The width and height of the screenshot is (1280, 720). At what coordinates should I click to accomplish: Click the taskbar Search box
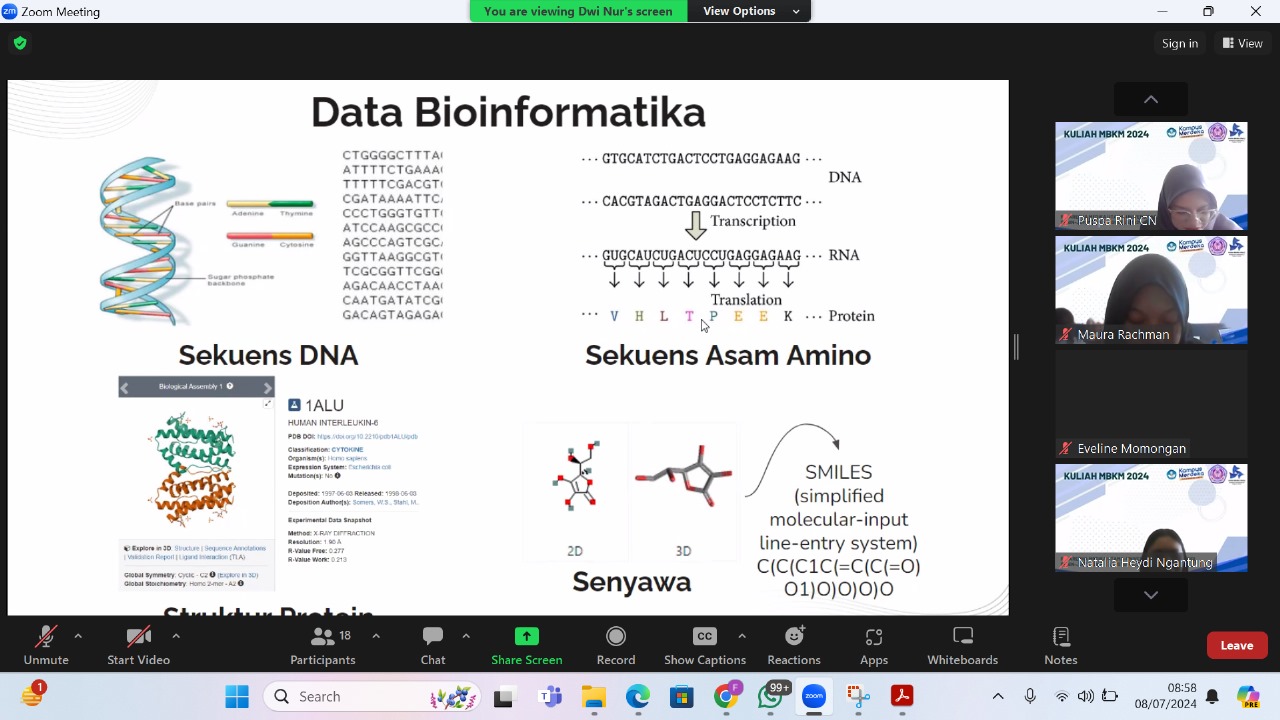click(x=372, y=696)
